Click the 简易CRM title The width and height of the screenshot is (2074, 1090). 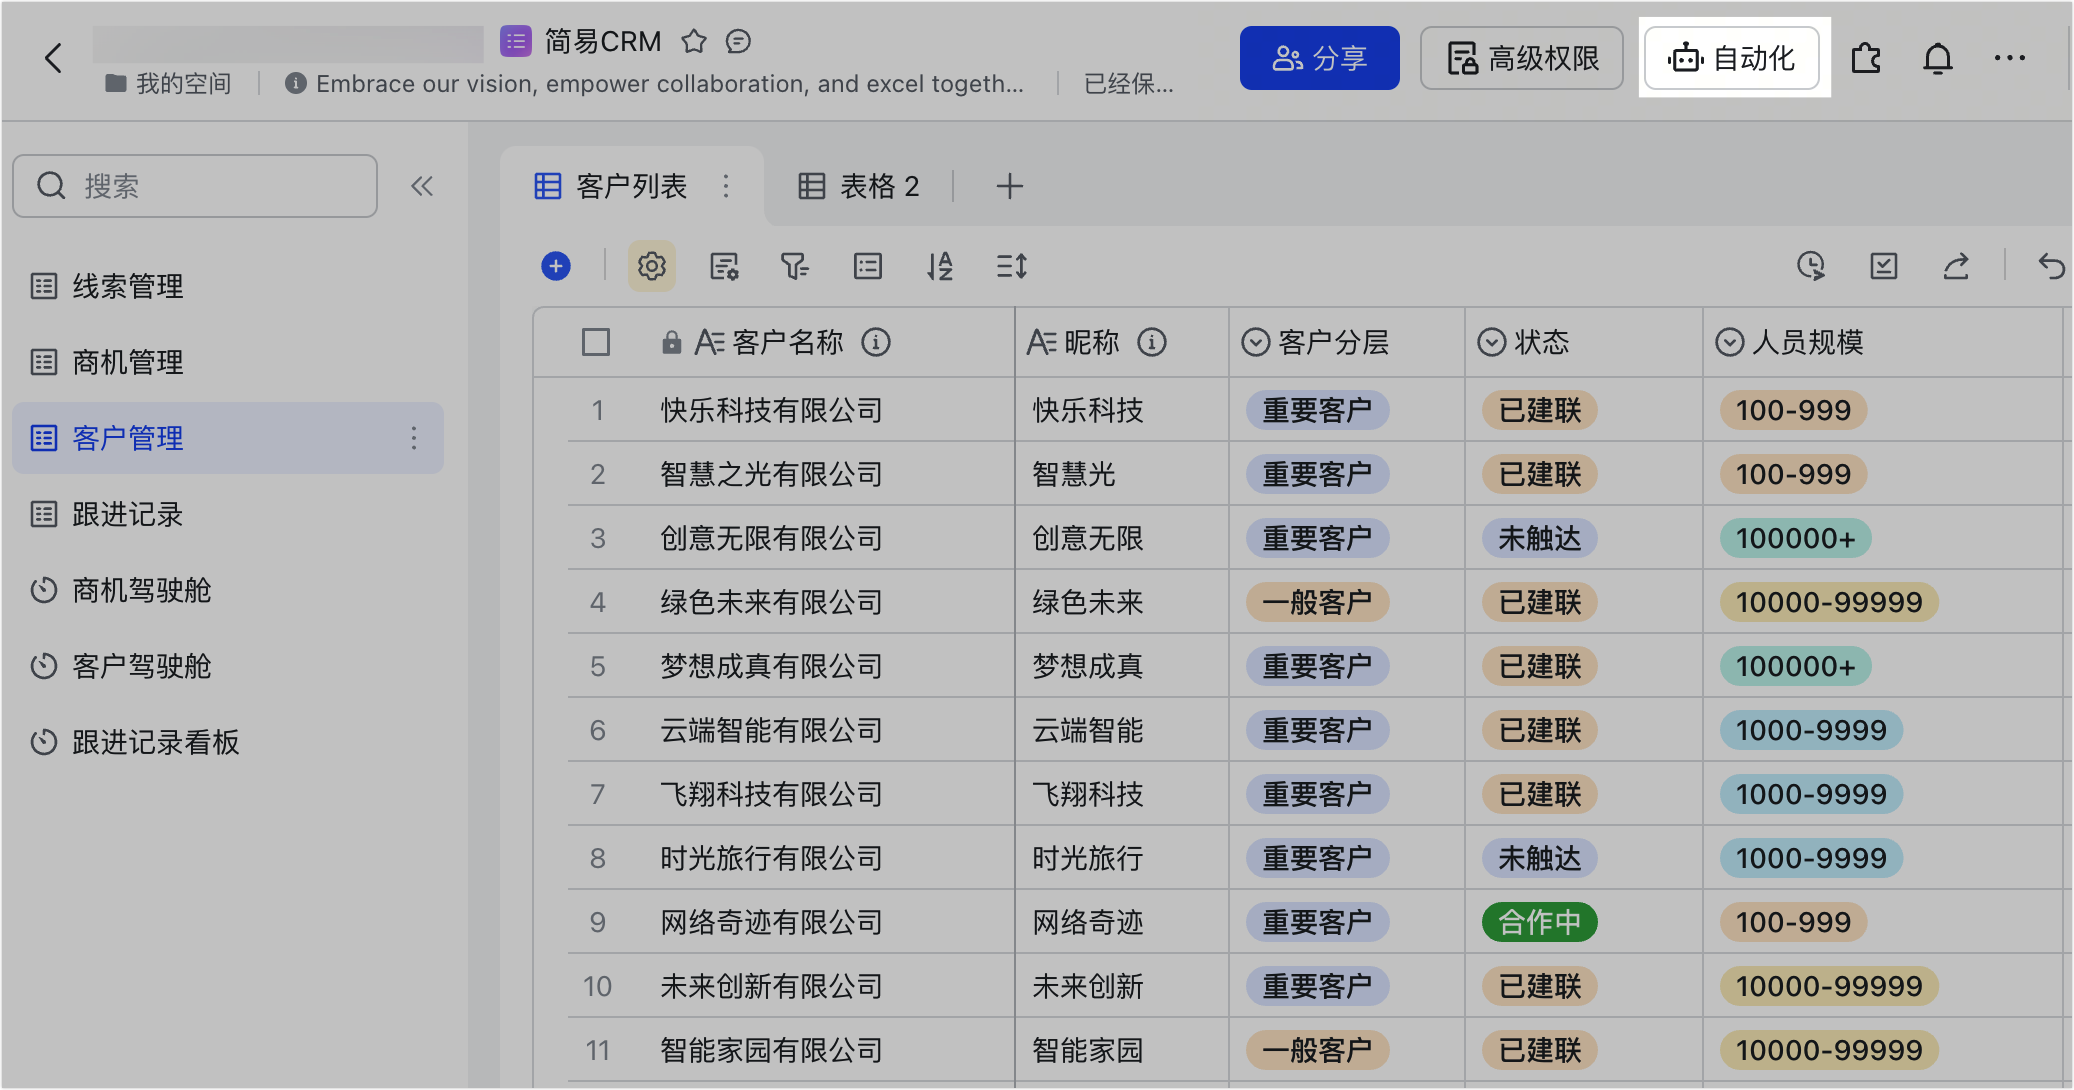point(603,42)
